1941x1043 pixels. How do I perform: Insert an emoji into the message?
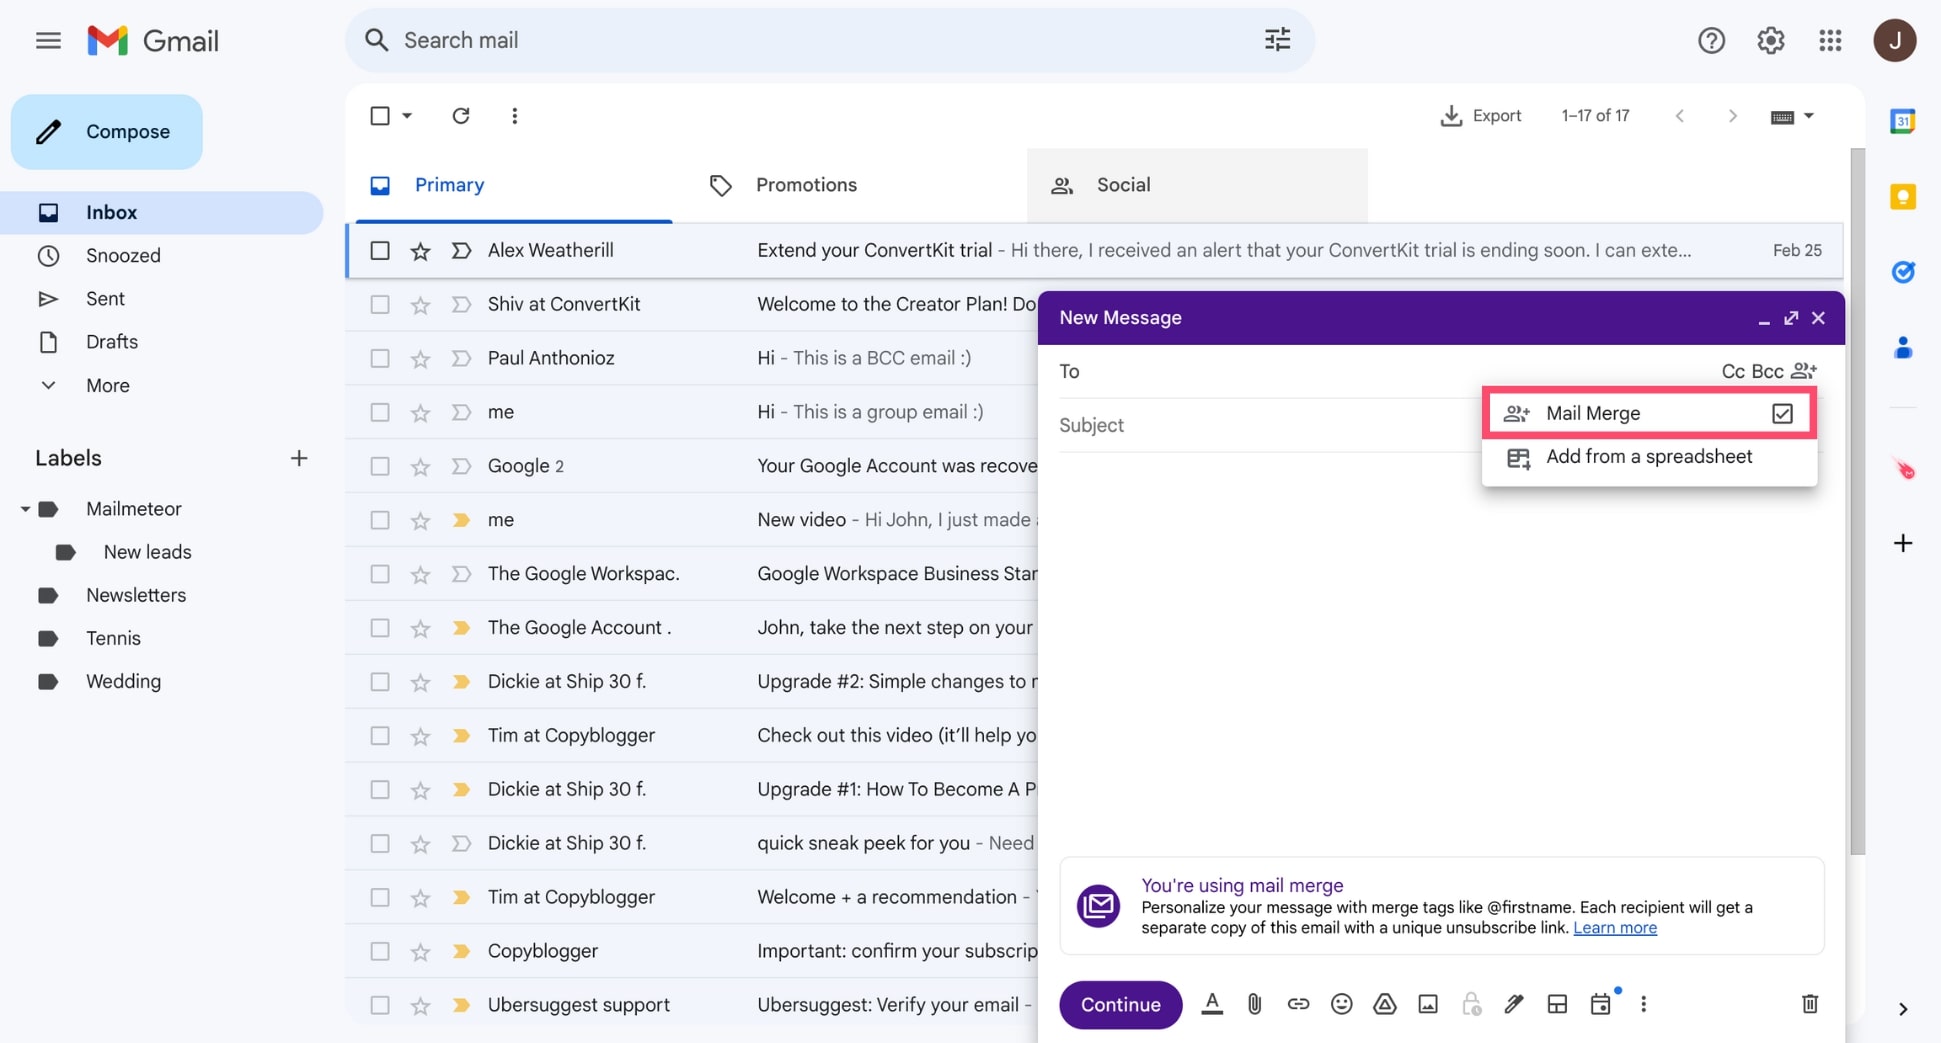coord(1341,1004)
